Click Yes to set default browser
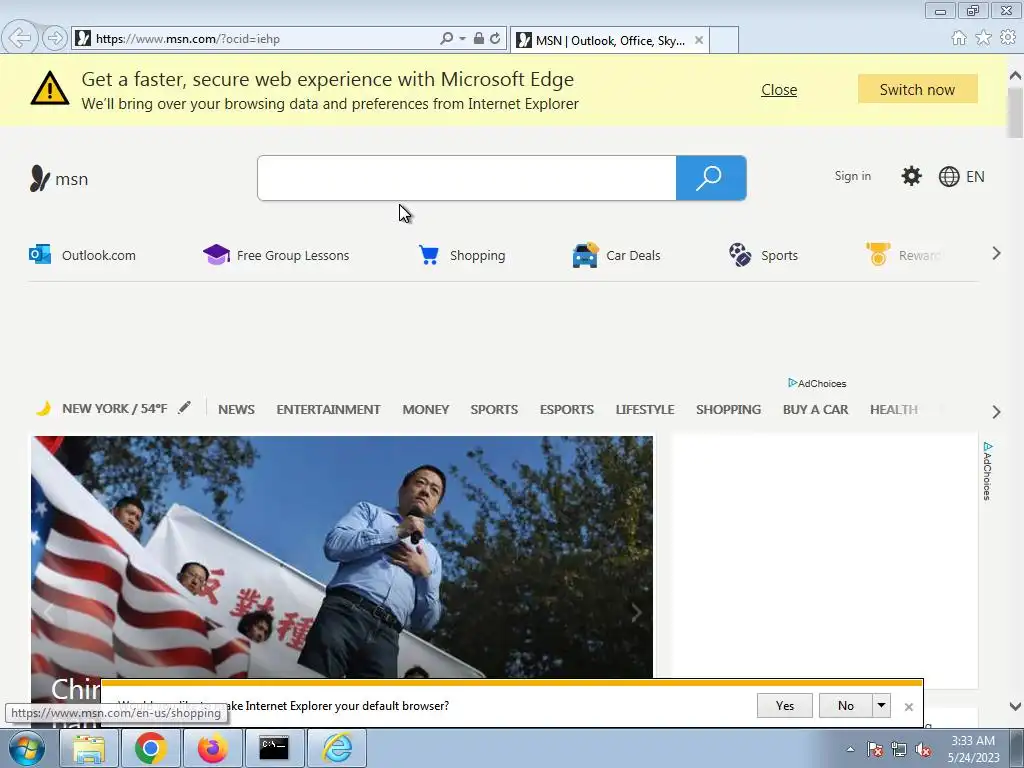The height and width of the screenshot is (768, 1024). [785, 705]
